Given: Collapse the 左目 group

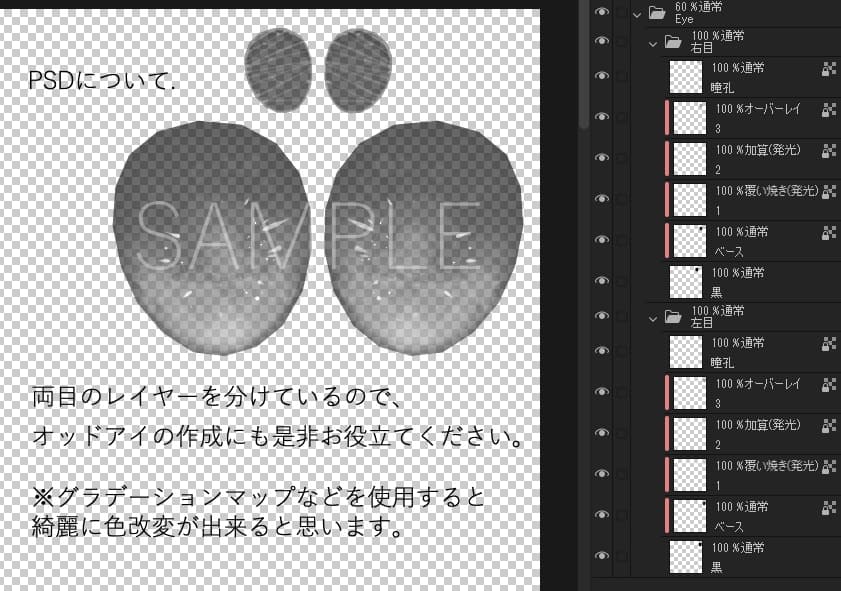Looking at the screenshot, I should [653, 317].
